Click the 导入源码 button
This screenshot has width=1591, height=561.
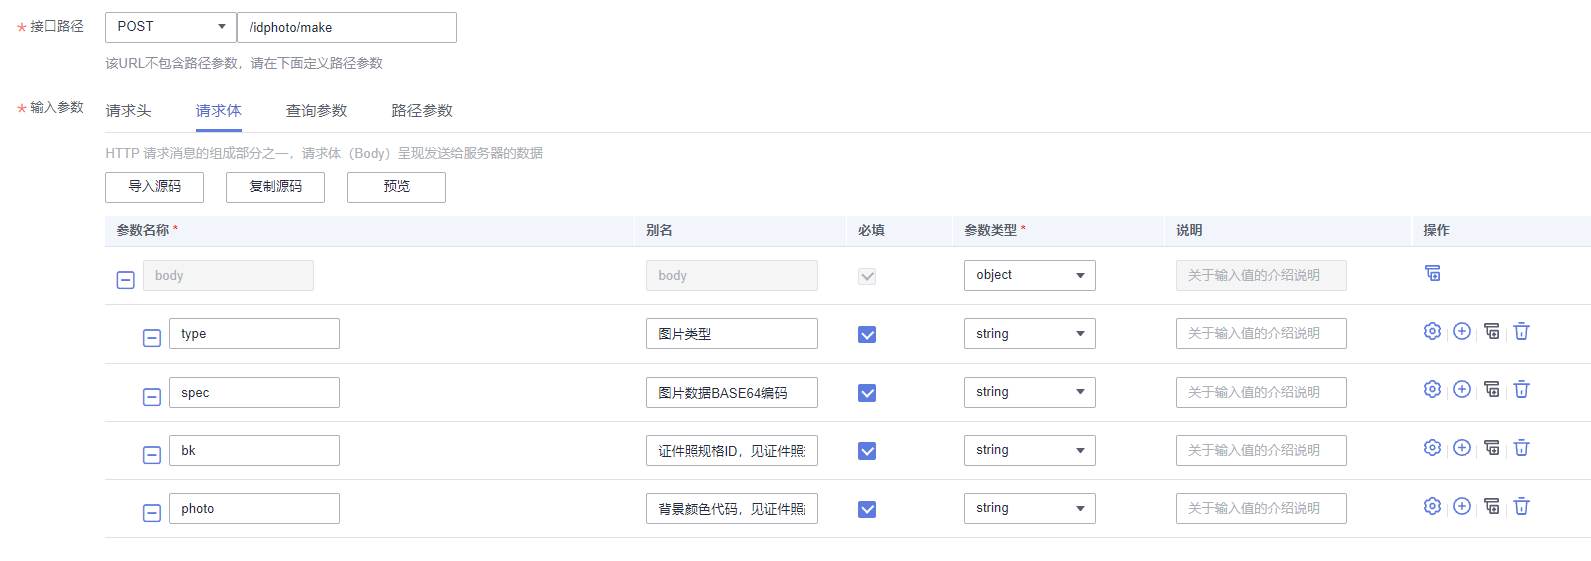pyautogui.click(x=154, y=187)
